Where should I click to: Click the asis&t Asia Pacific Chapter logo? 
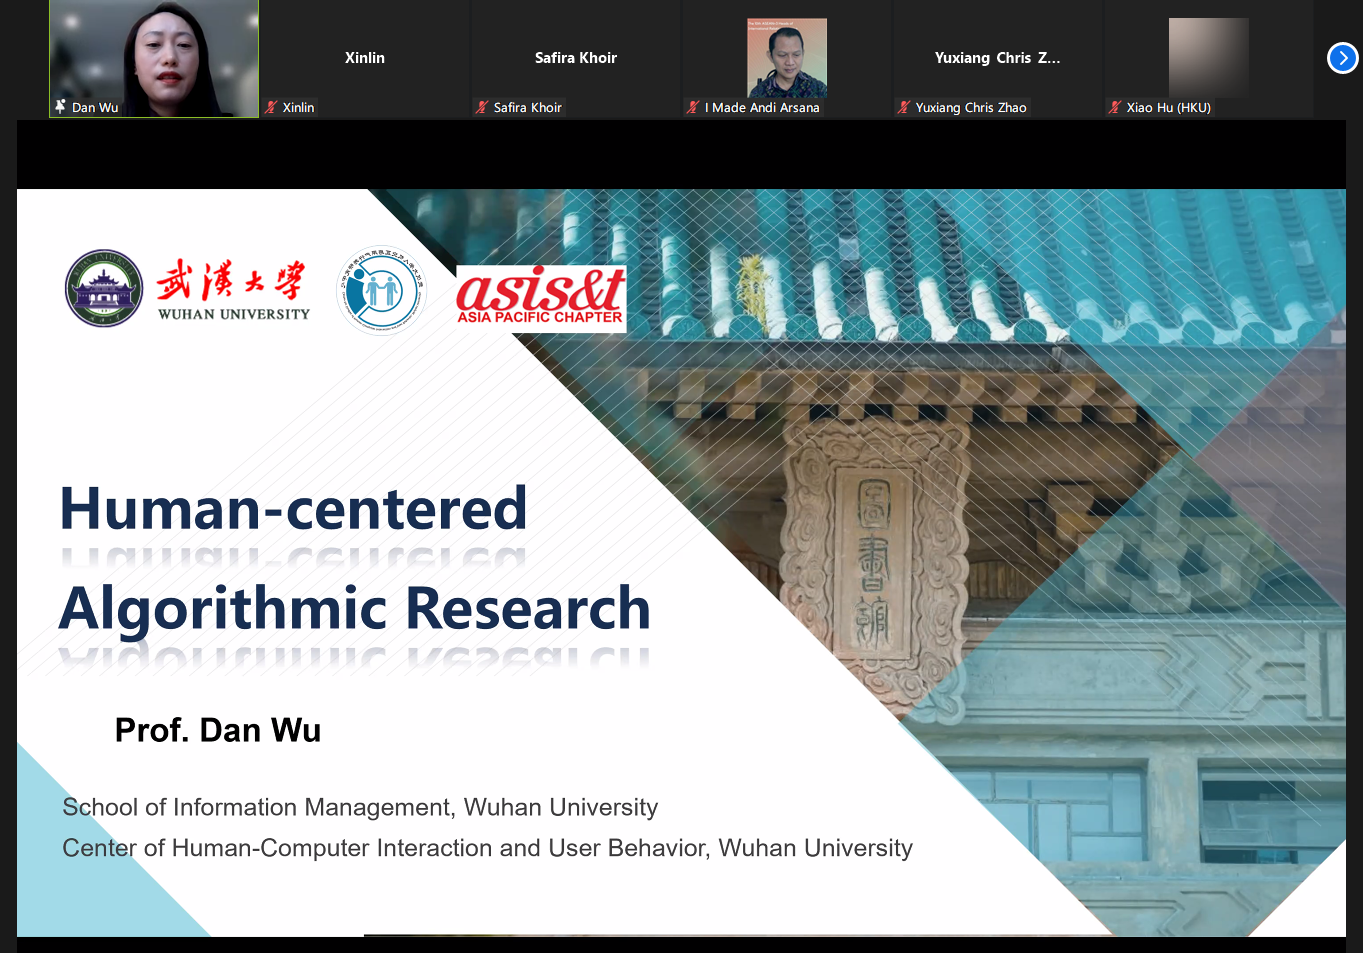[540, 297]
